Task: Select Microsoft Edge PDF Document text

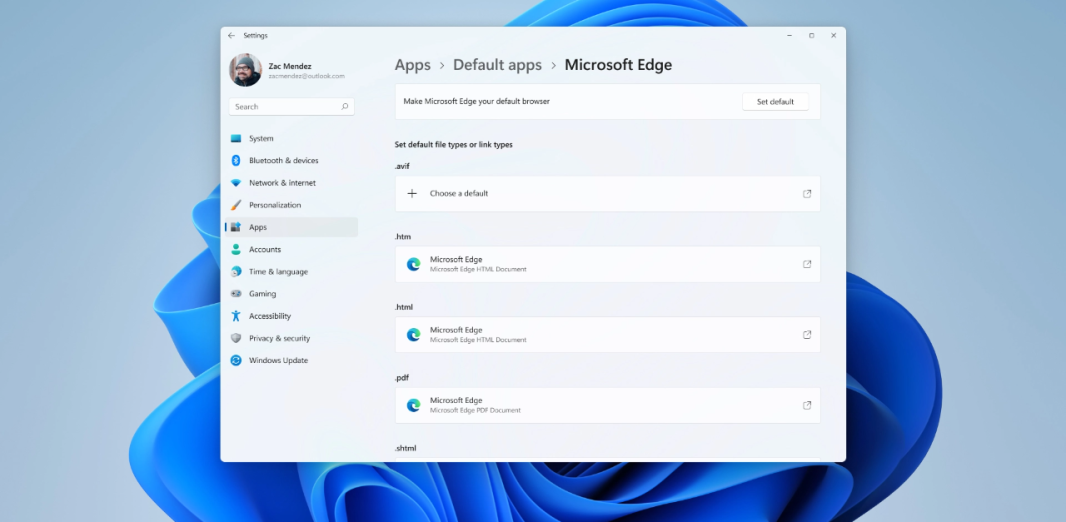Action: click(x=475, y=411)
